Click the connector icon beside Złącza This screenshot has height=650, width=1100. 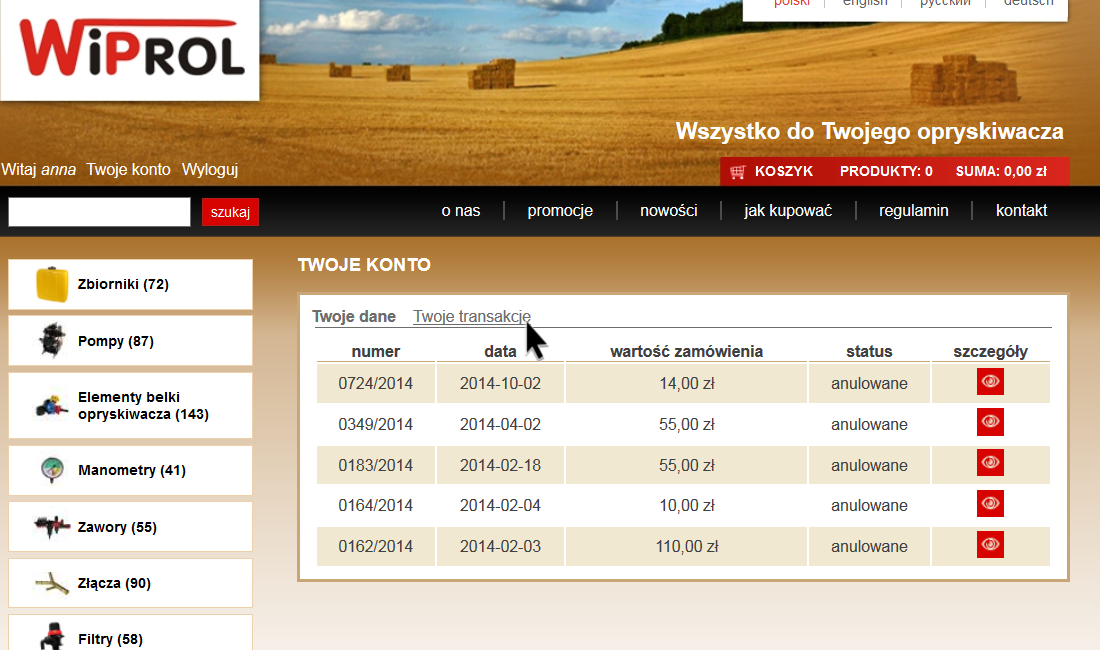tap(52, 583)
